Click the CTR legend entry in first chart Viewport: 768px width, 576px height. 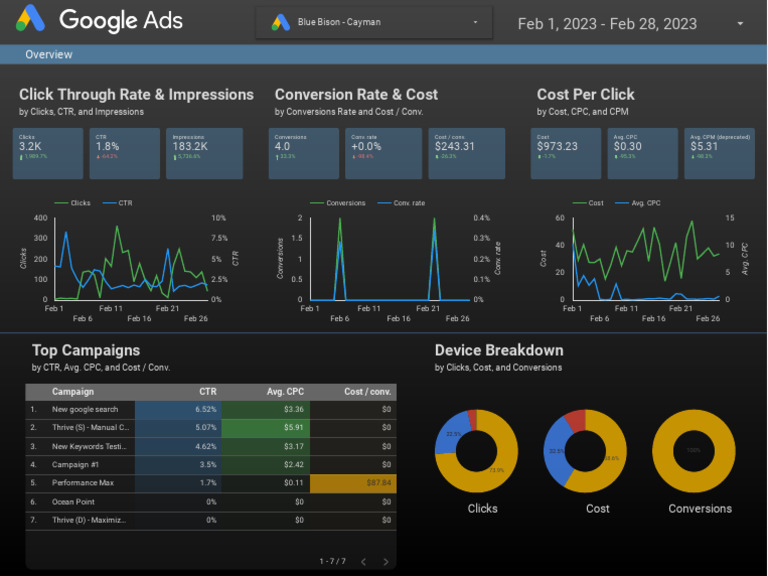pyautogui.click(x=118, y=203)
